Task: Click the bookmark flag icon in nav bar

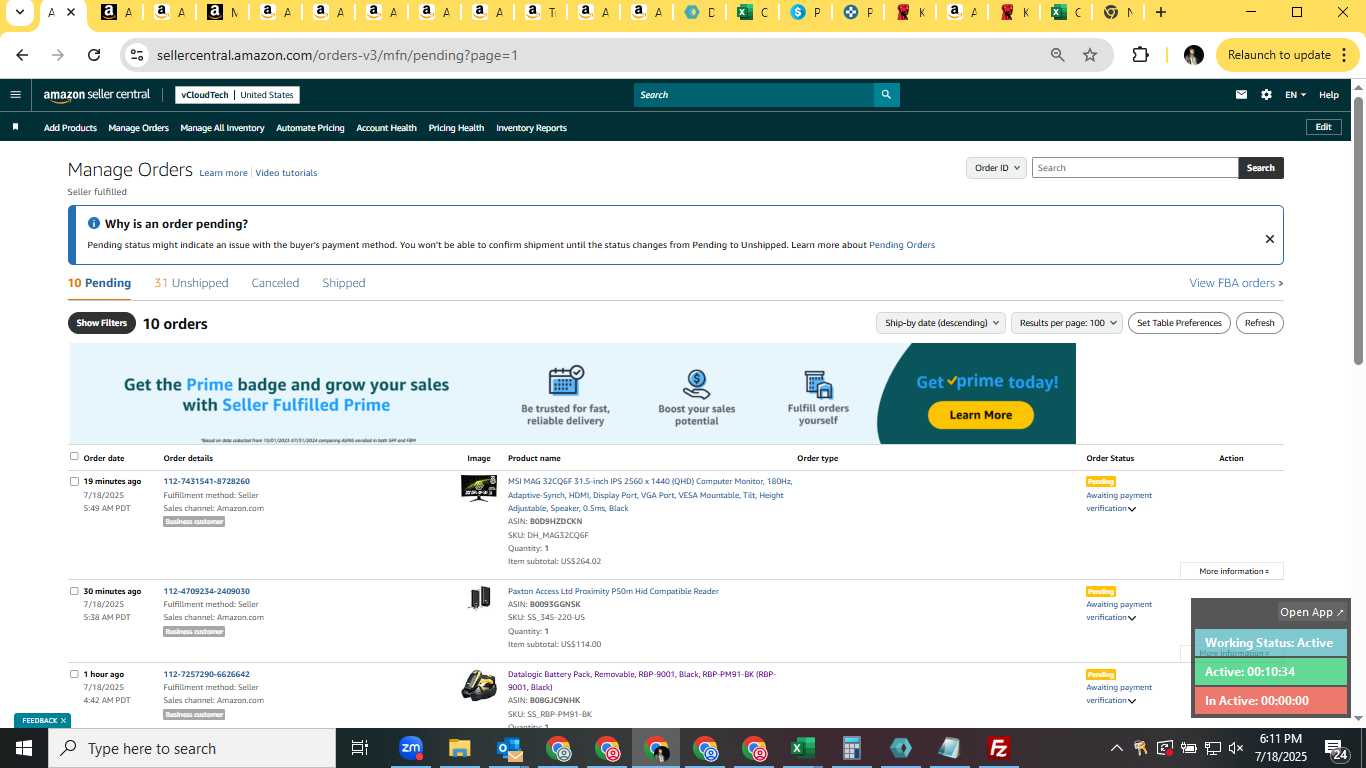Action: point(15,127)
